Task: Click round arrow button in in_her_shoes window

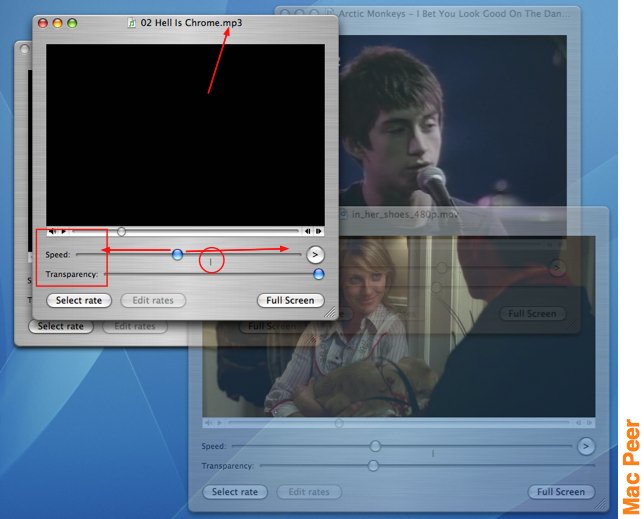Action: (586, 446)
